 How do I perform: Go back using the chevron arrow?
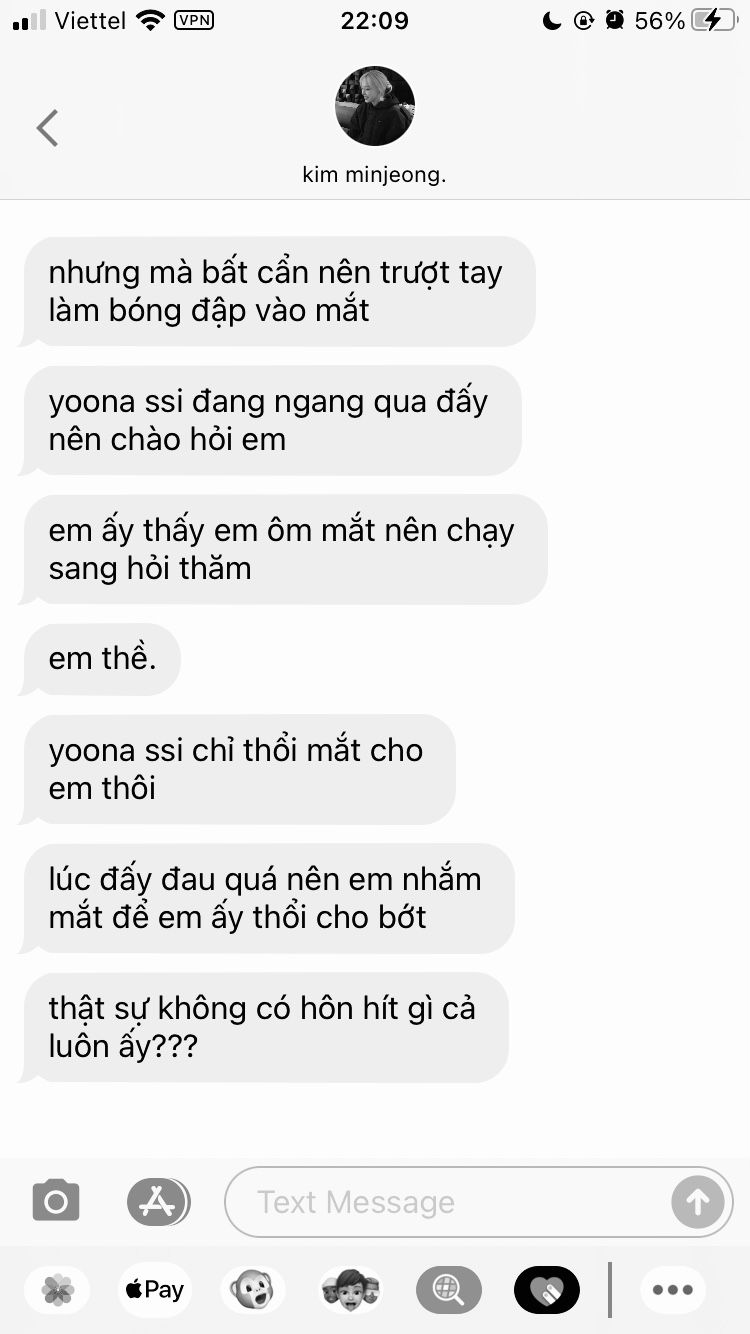tap(47, 128)
